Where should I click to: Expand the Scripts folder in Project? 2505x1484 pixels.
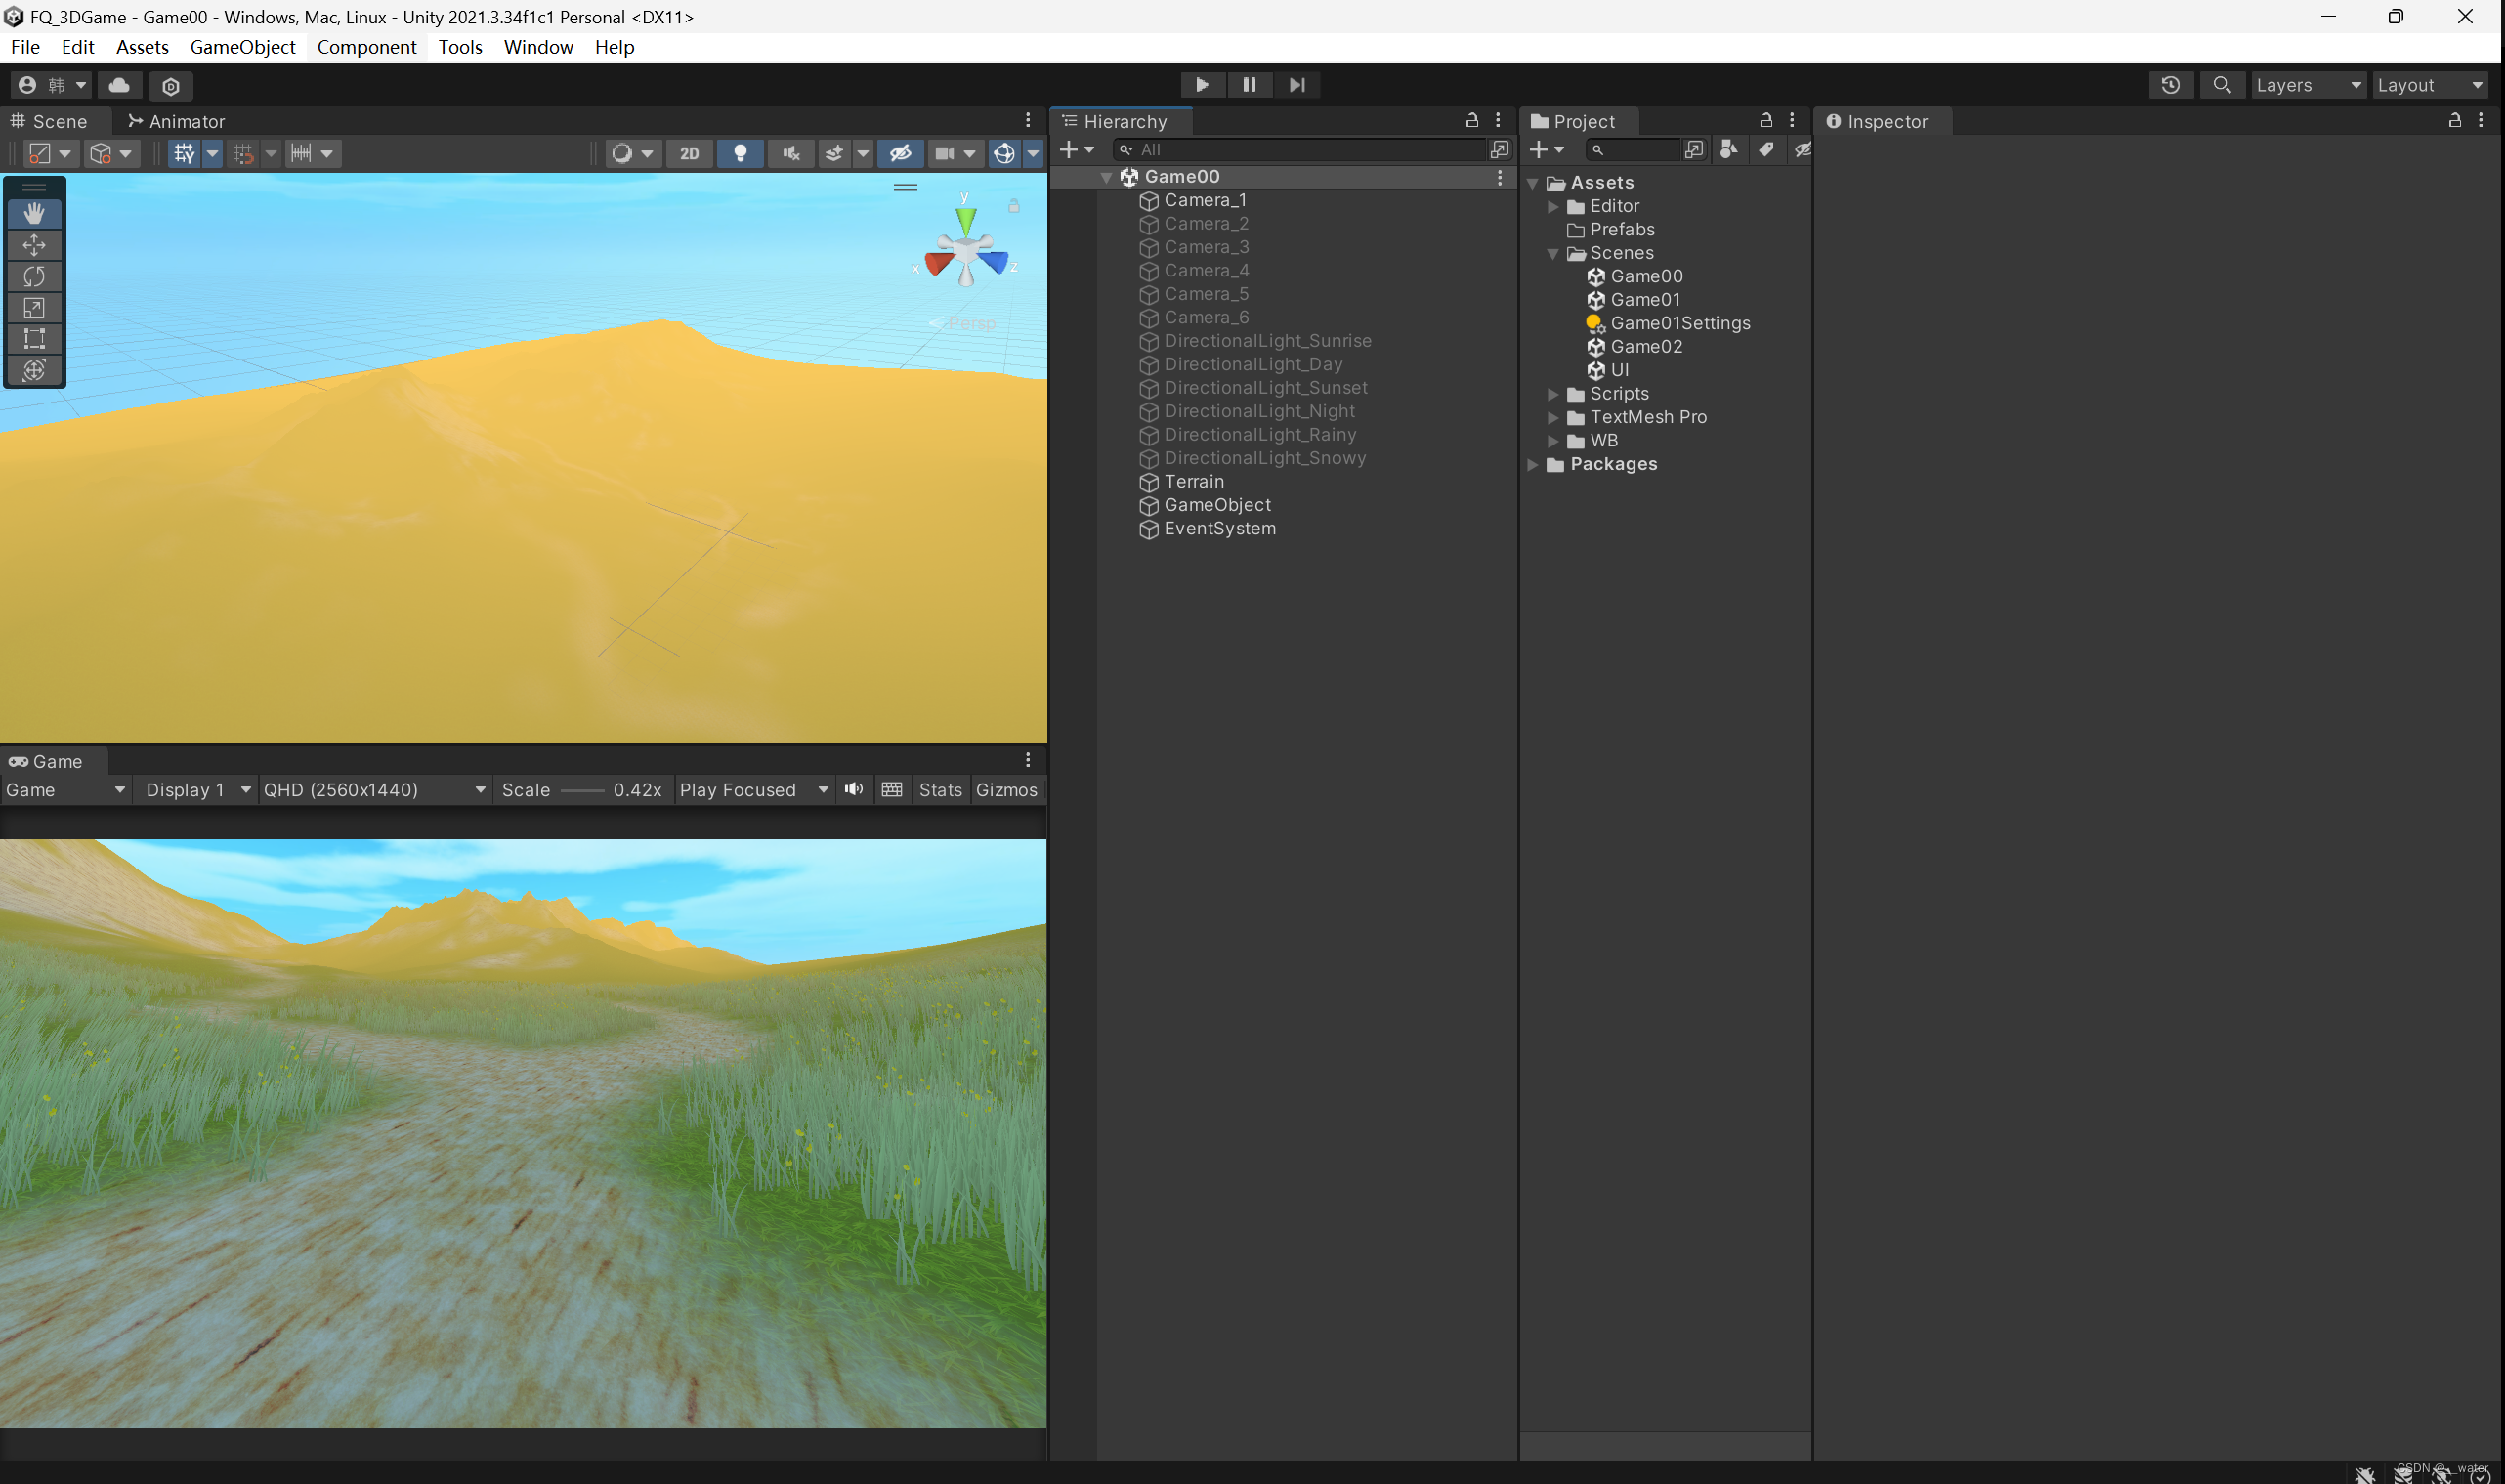pos(1553,394)
